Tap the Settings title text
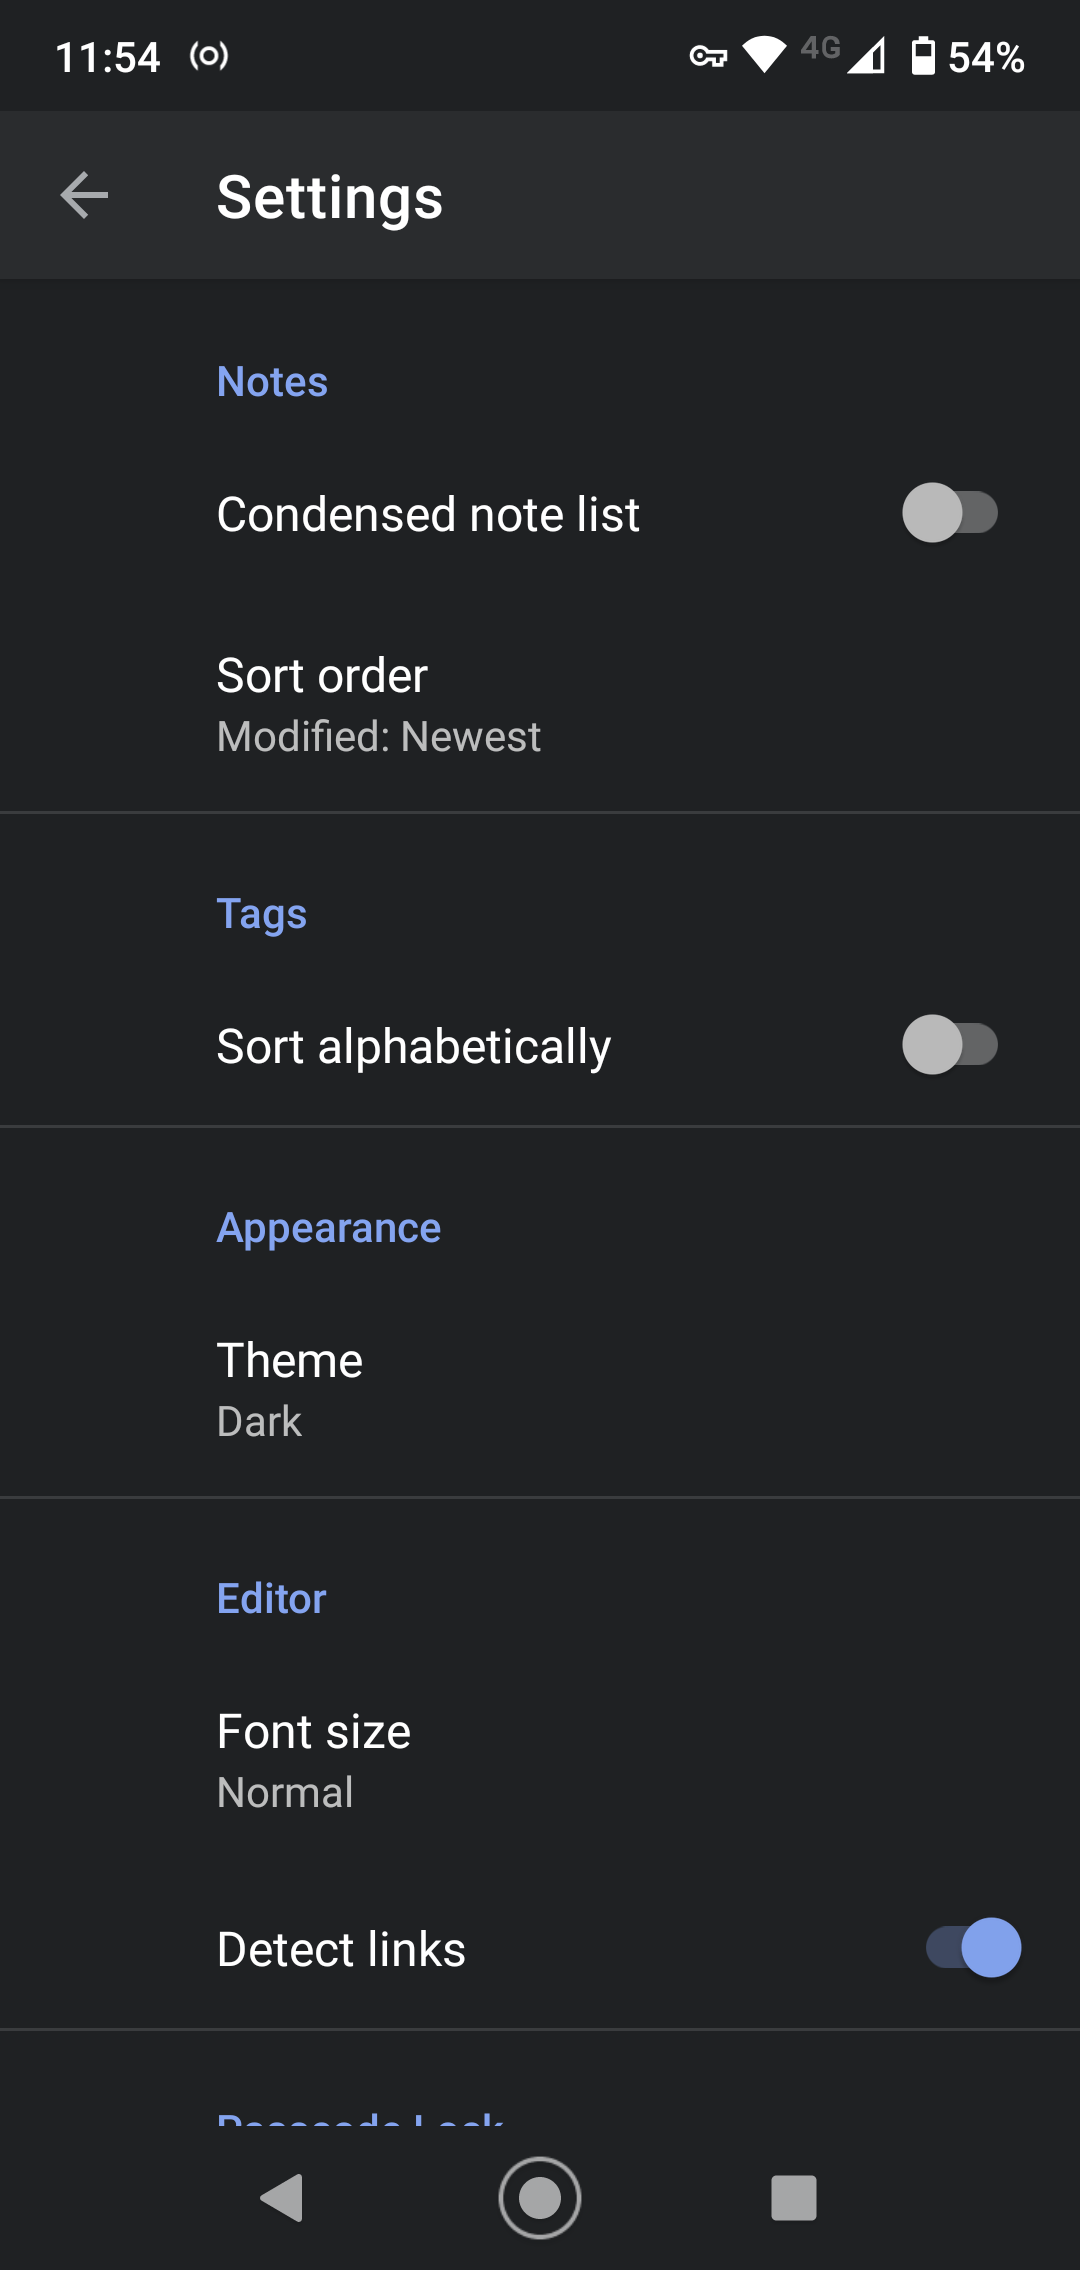The height and width of the screenshot is (2270, 1080). click(x=330, y=197)
